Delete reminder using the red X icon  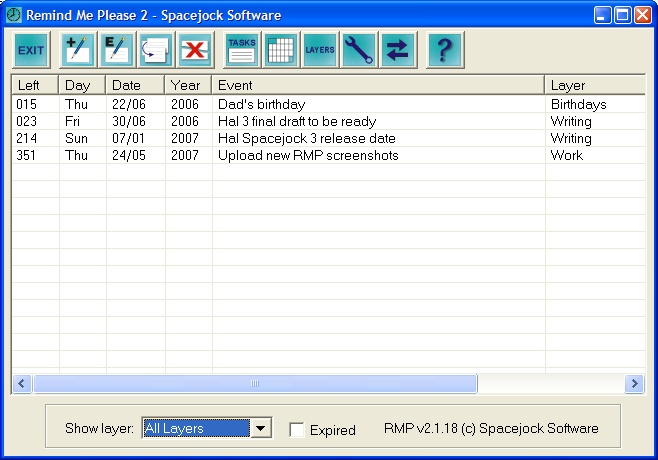pos(195,49)
